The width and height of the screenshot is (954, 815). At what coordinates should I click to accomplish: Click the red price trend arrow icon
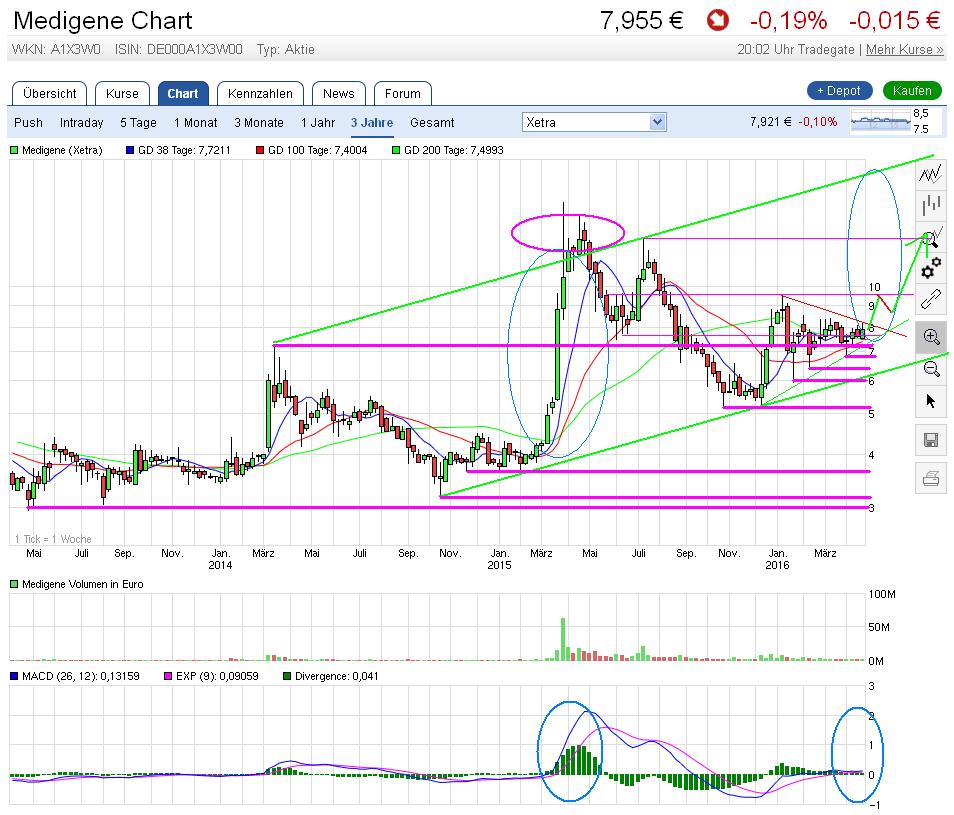(x=718, y=21)
